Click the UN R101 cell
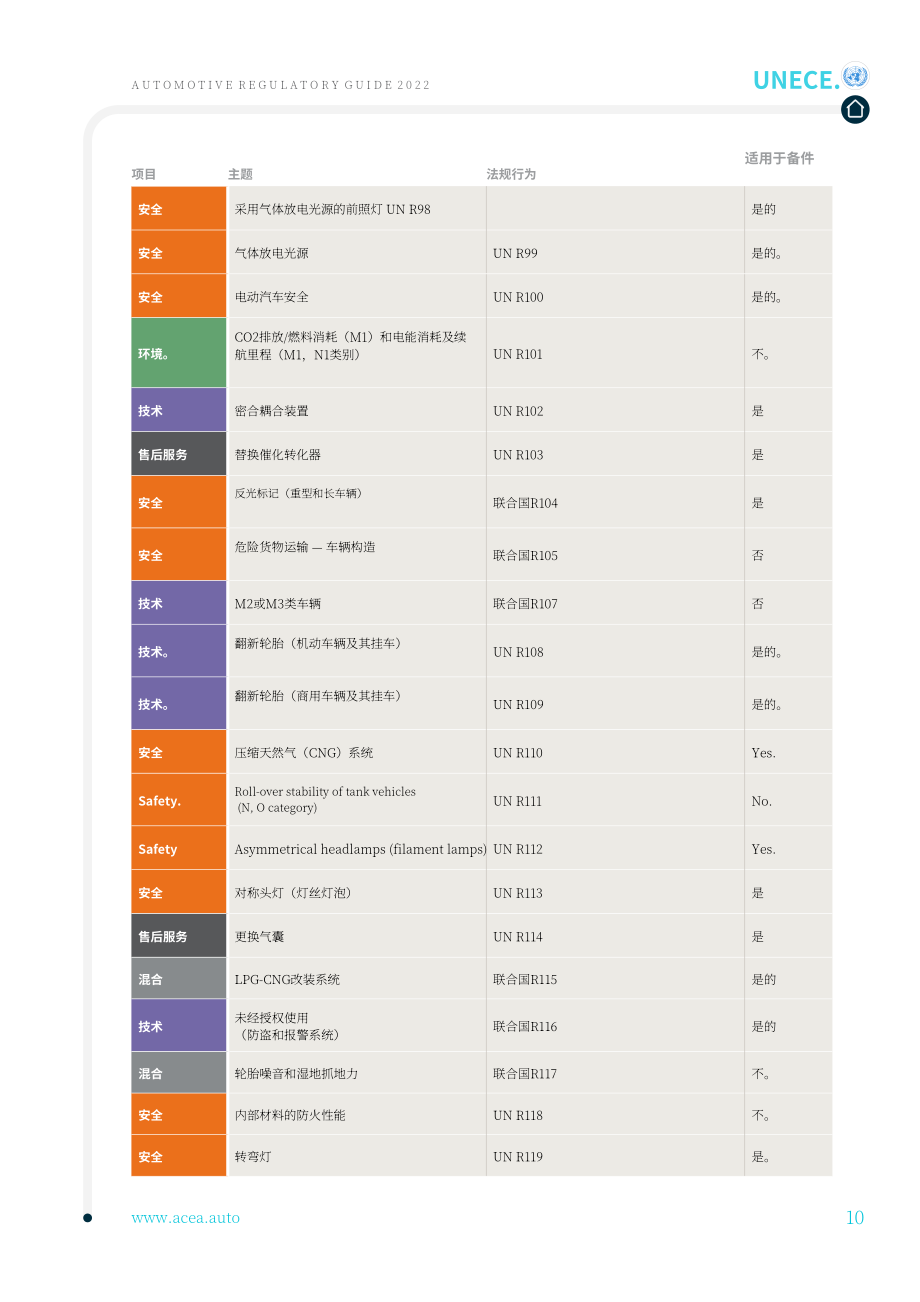The height and width of the screenshot is (1302, 920). (615, 353)
